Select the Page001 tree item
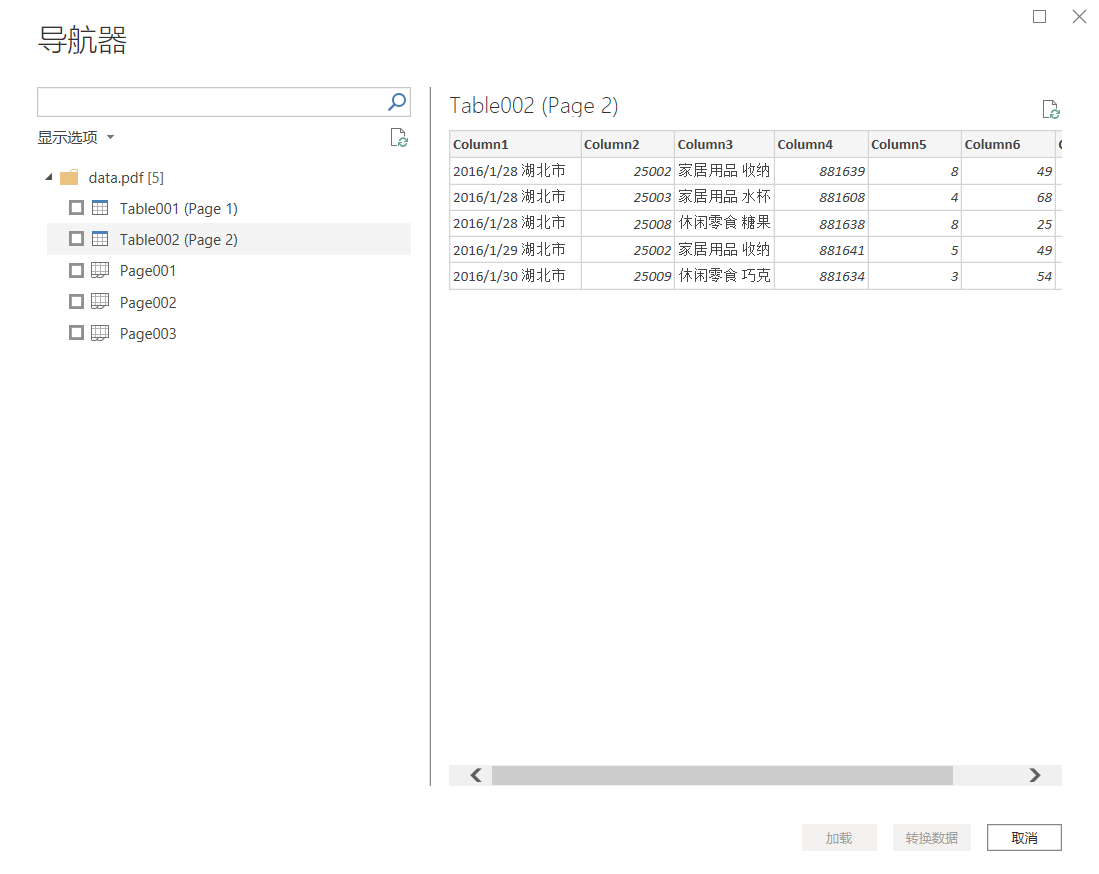This screenshot has width=1099, height=874. pos(148,271)
